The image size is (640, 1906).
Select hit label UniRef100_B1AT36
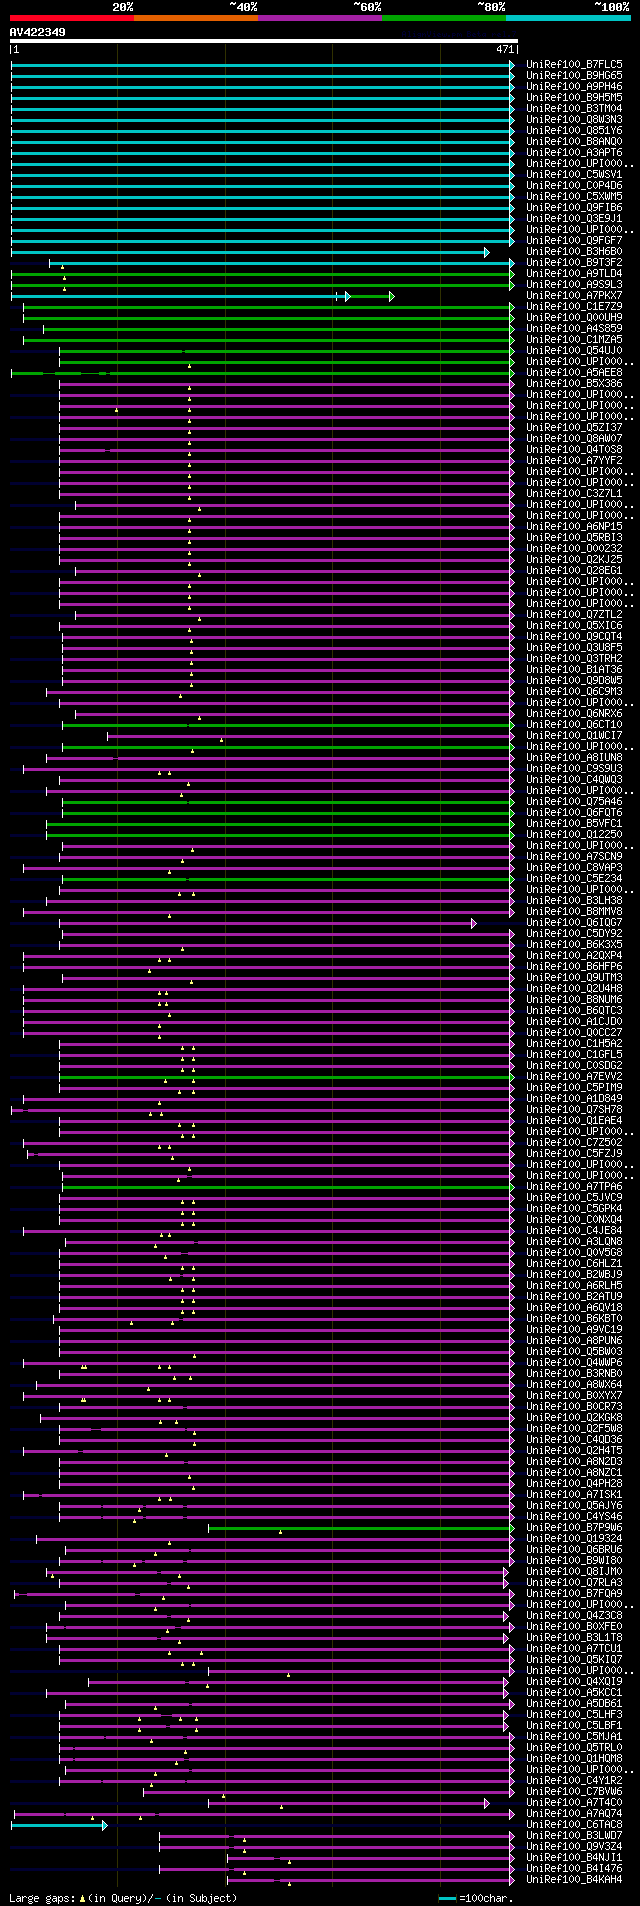(x=574, y=670)
